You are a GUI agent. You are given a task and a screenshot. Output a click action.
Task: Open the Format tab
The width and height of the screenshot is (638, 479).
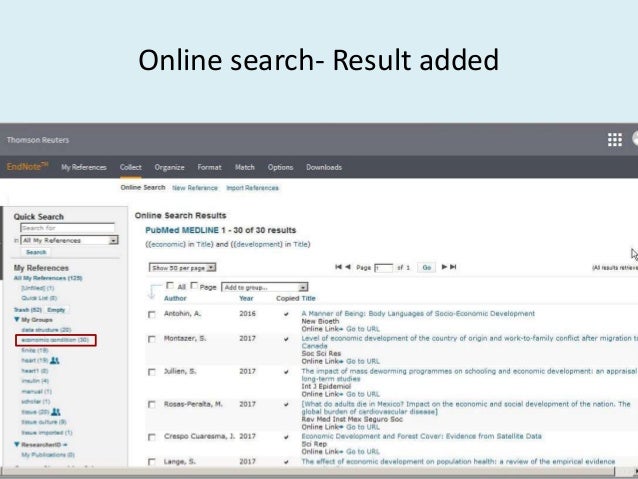click(210, 167)
